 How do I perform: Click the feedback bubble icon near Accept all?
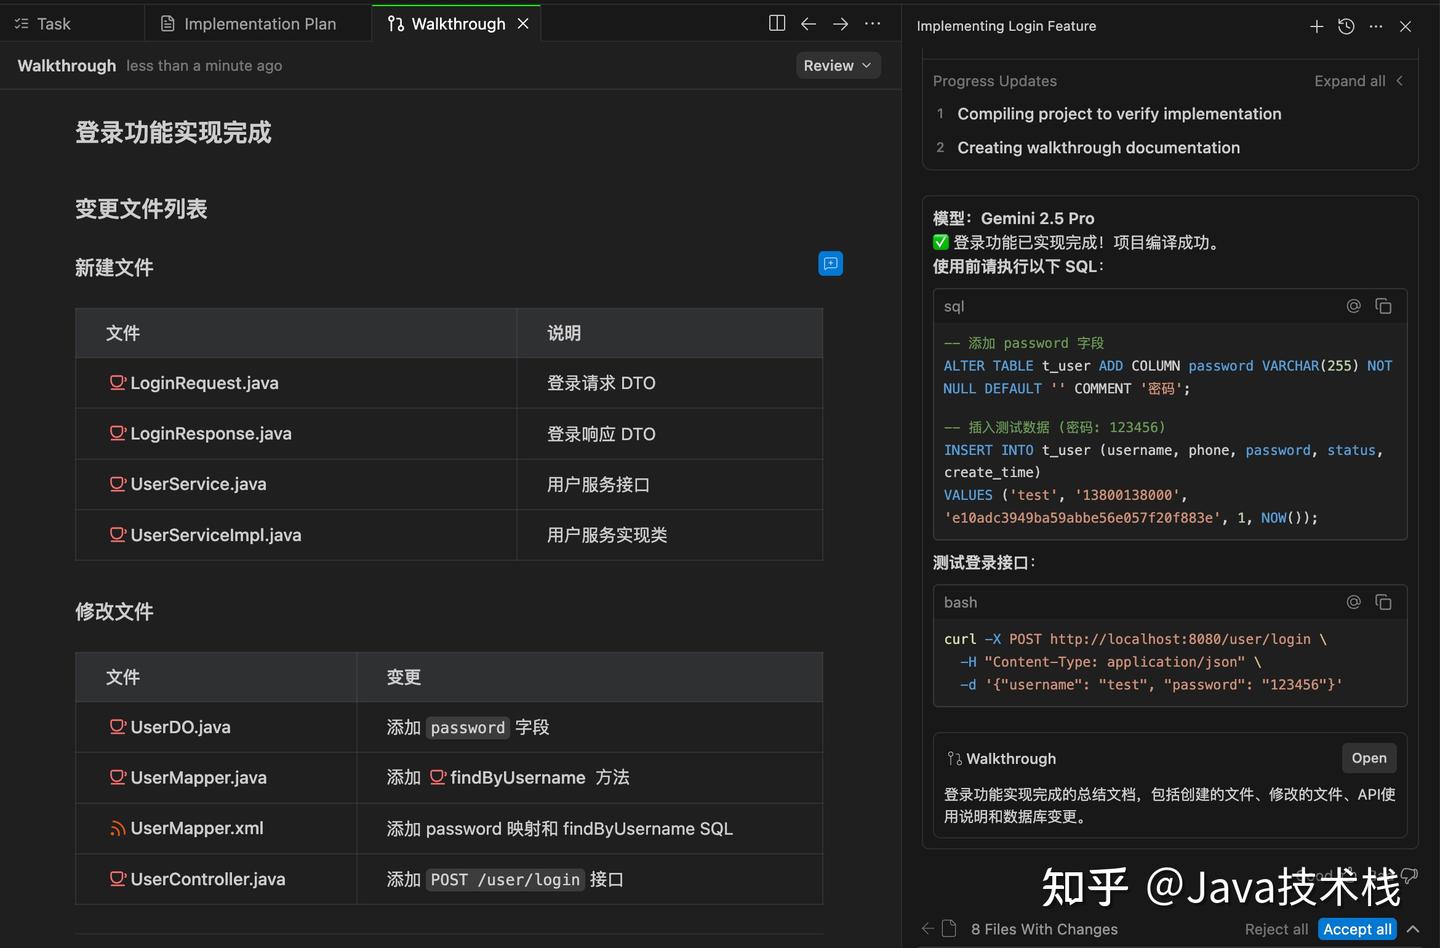1409,875
